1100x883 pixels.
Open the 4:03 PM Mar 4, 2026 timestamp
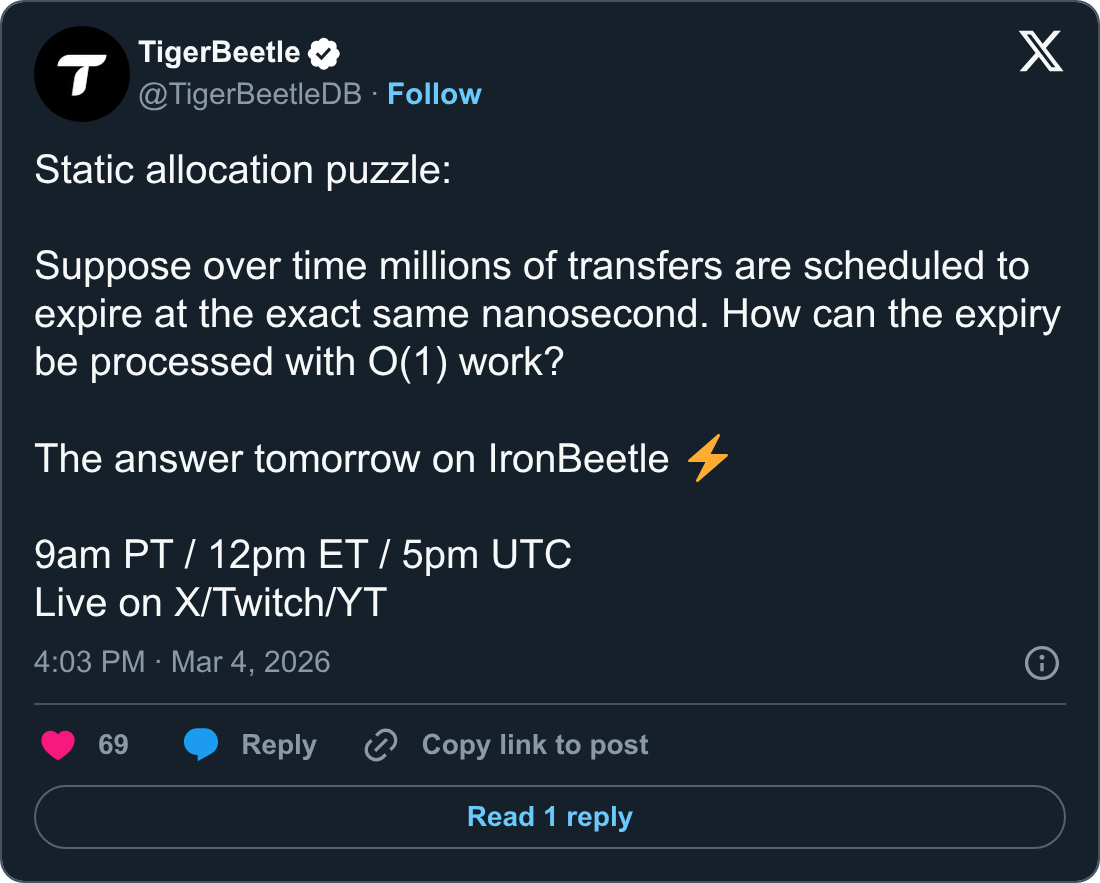[182, 662]
